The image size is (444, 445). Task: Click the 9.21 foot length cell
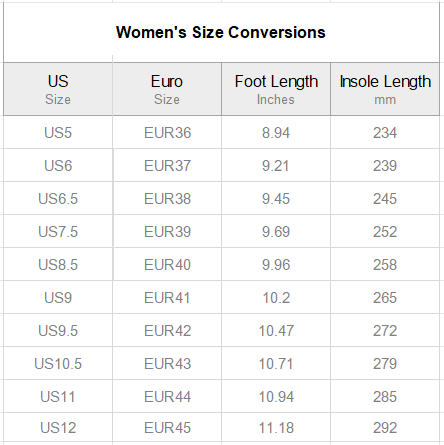tap(276, 166)
